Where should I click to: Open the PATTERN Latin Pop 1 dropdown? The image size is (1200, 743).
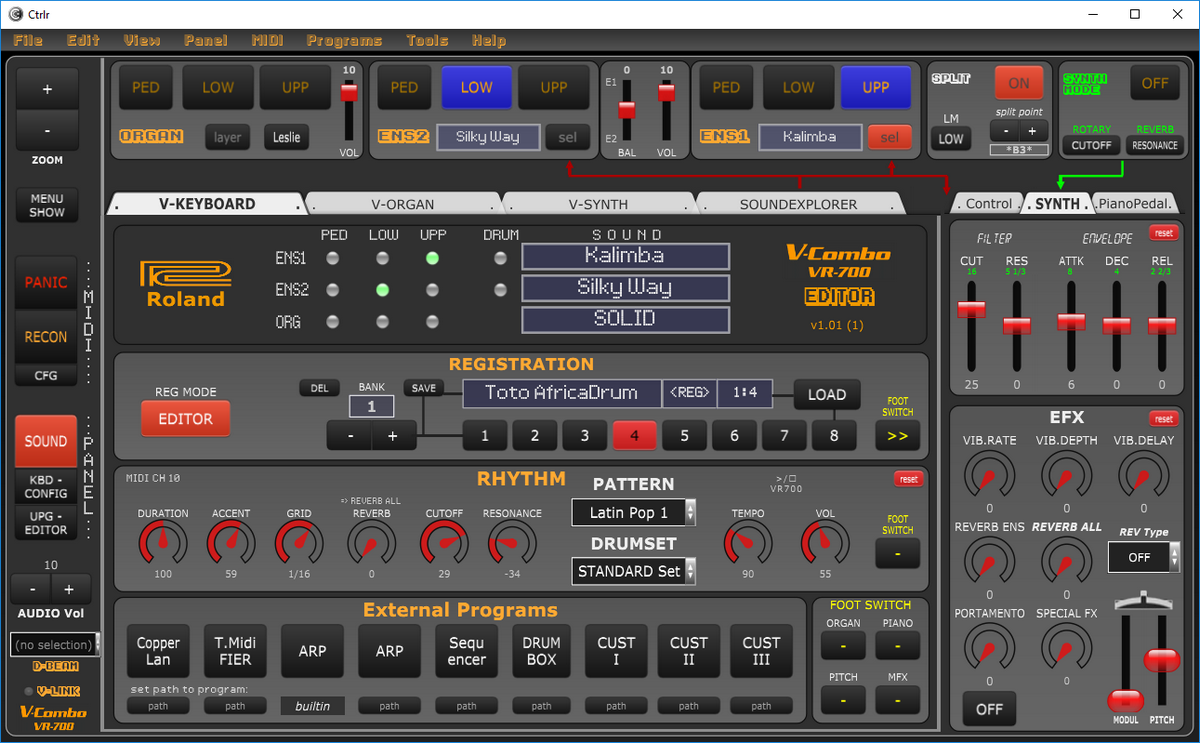click(x=634, y=513)
